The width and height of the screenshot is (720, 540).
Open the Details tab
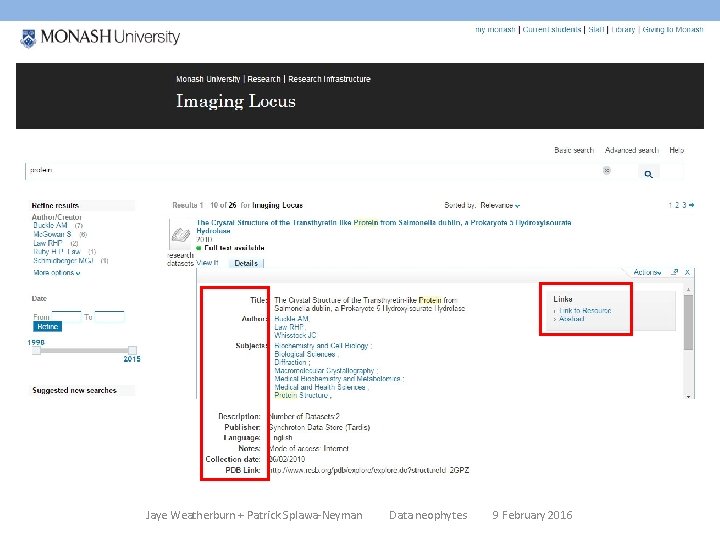246,263
